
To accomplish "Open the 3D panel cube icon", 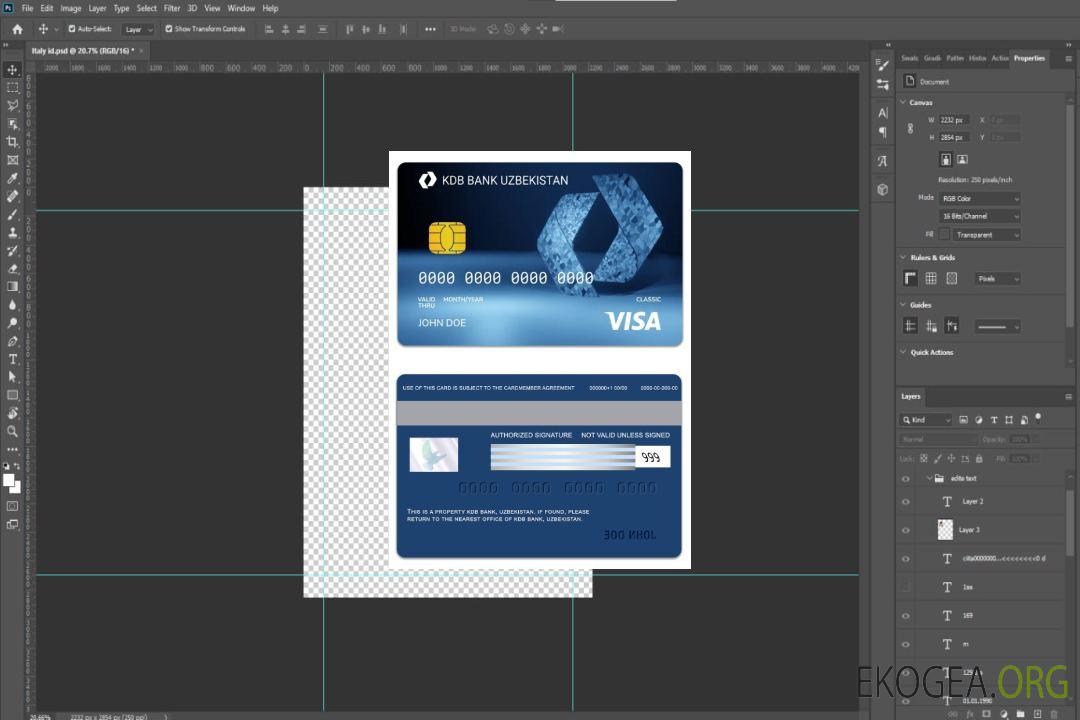I will click(882, 189).
